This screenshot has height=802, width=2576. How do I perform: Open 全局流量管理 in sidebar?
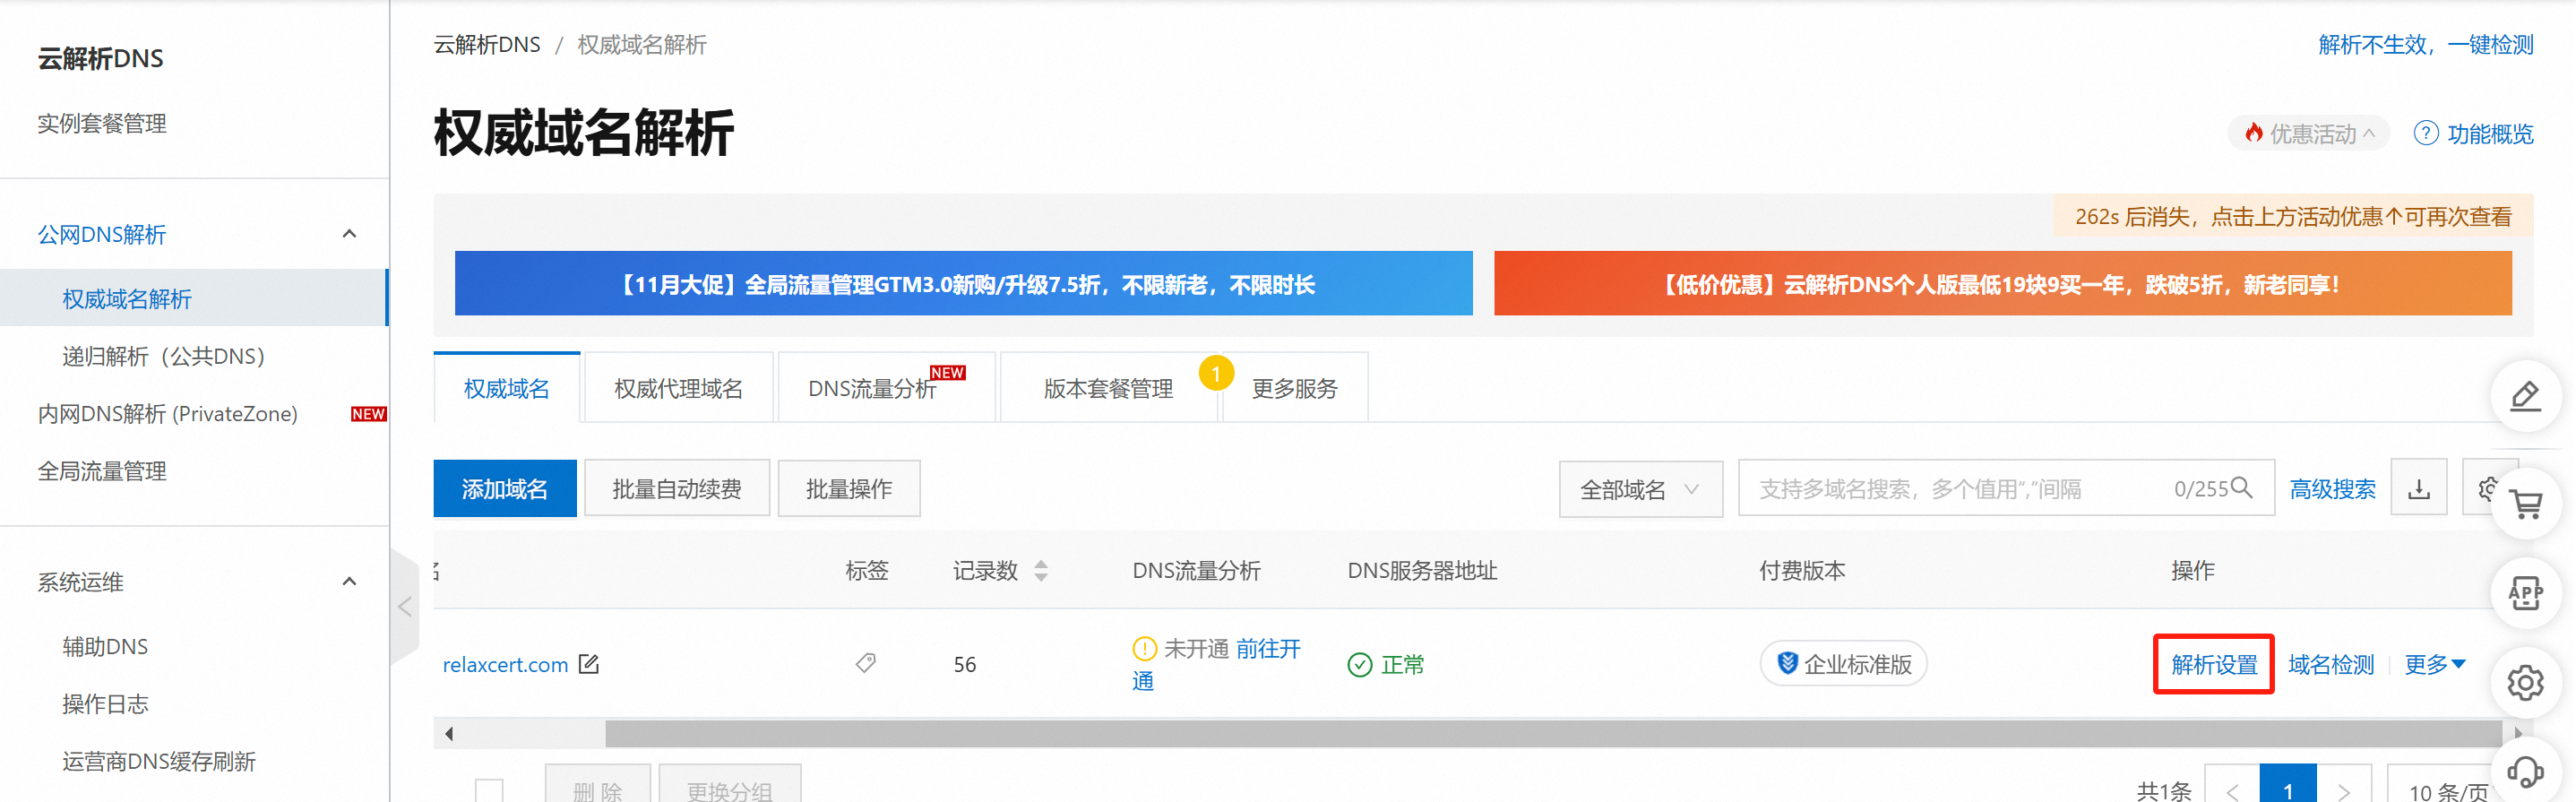click(x=102, y=471)
